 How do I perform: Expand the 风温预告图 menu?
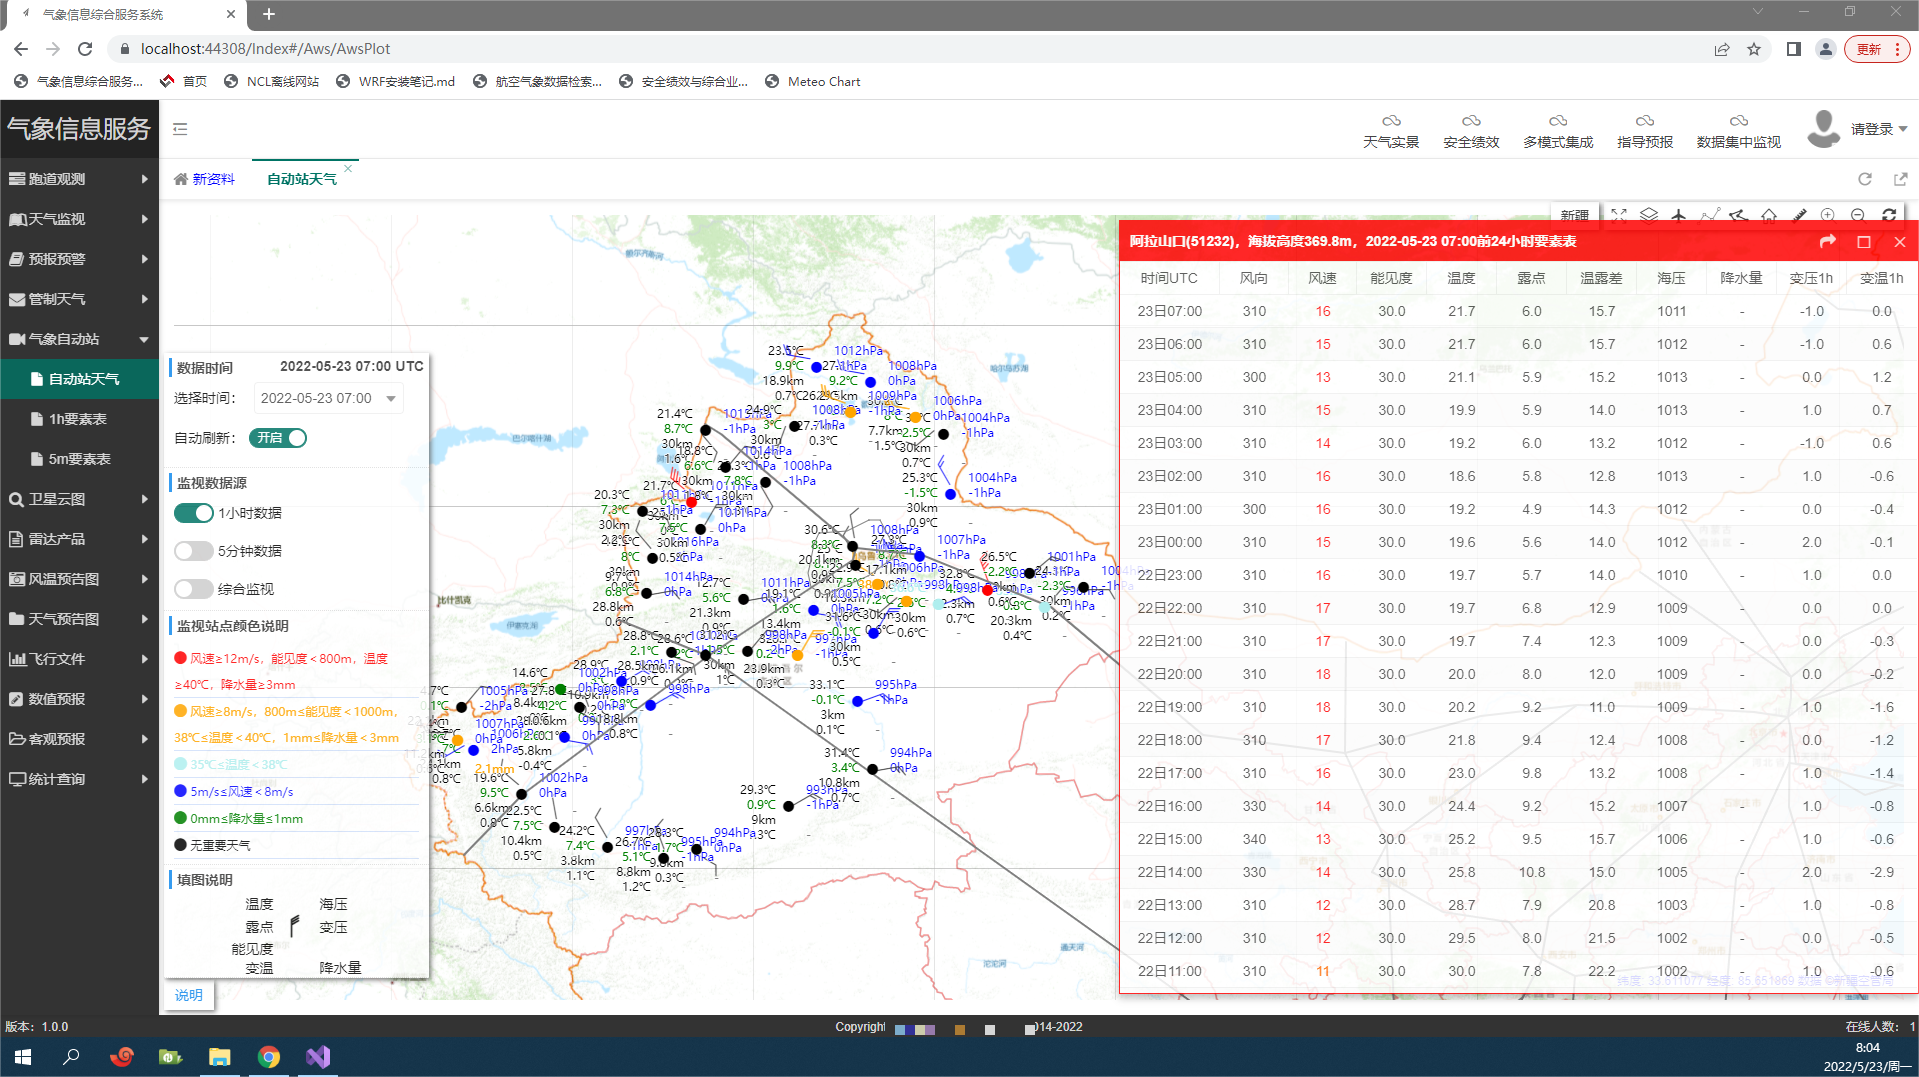pos(79,579)
